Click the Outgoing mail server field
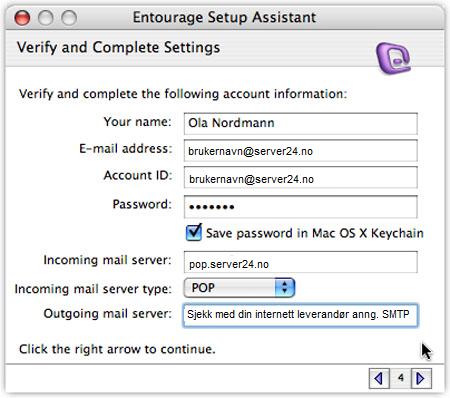 click(x=300, y=315)
